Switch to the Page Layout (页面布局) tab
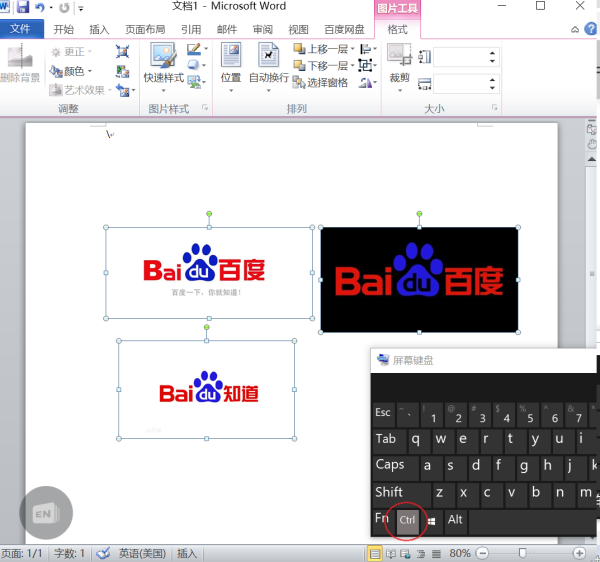Image resolution: width=600 pixels, height=562 pixels. click(x=145, y=29)
